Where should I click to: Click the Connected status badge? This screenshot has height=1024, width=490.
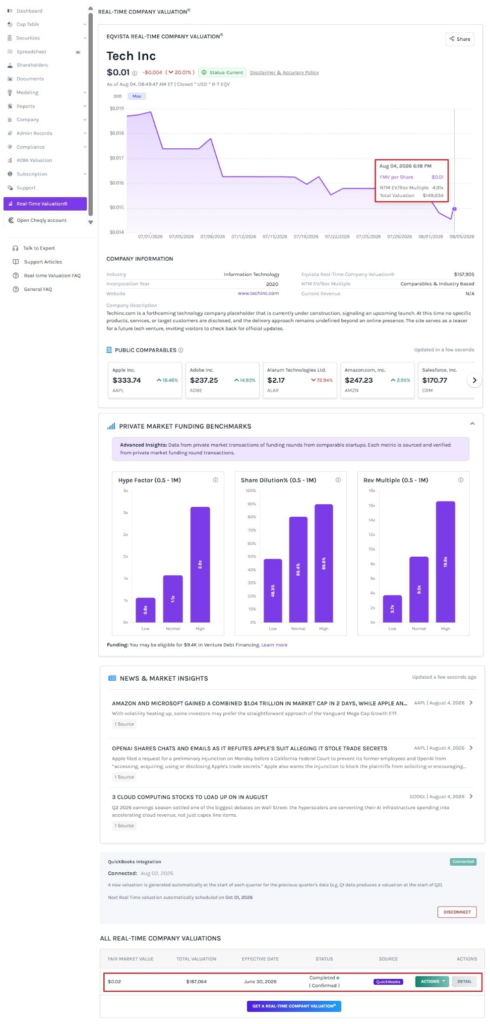(x=463, y=862)
